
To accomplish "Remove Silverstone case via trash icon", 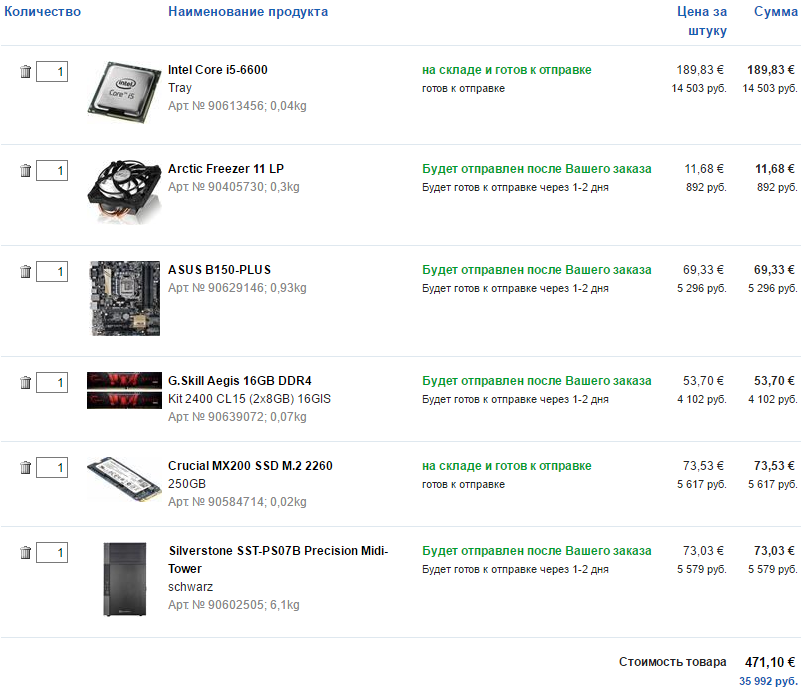I will pos(25,553).
